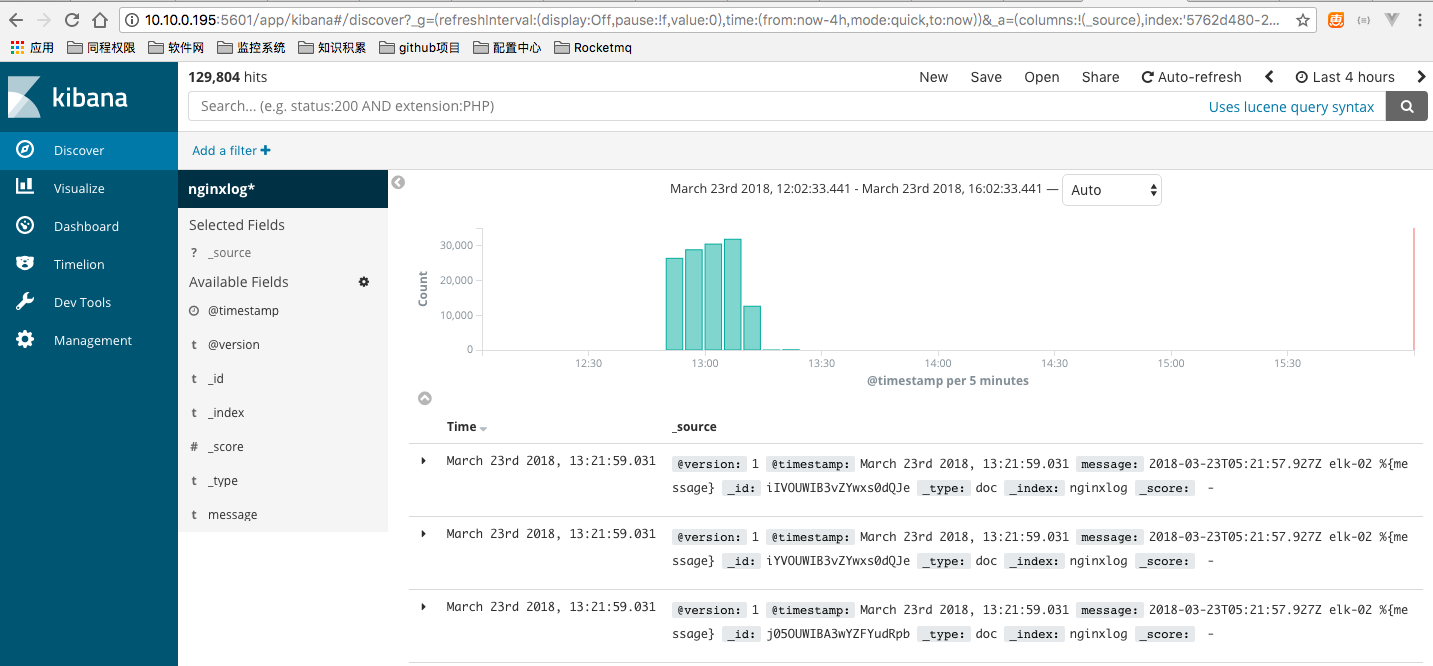Open 知识积累 bookmark folder
This screenshot has height=666, width=1433.
(x=332, y=47)
